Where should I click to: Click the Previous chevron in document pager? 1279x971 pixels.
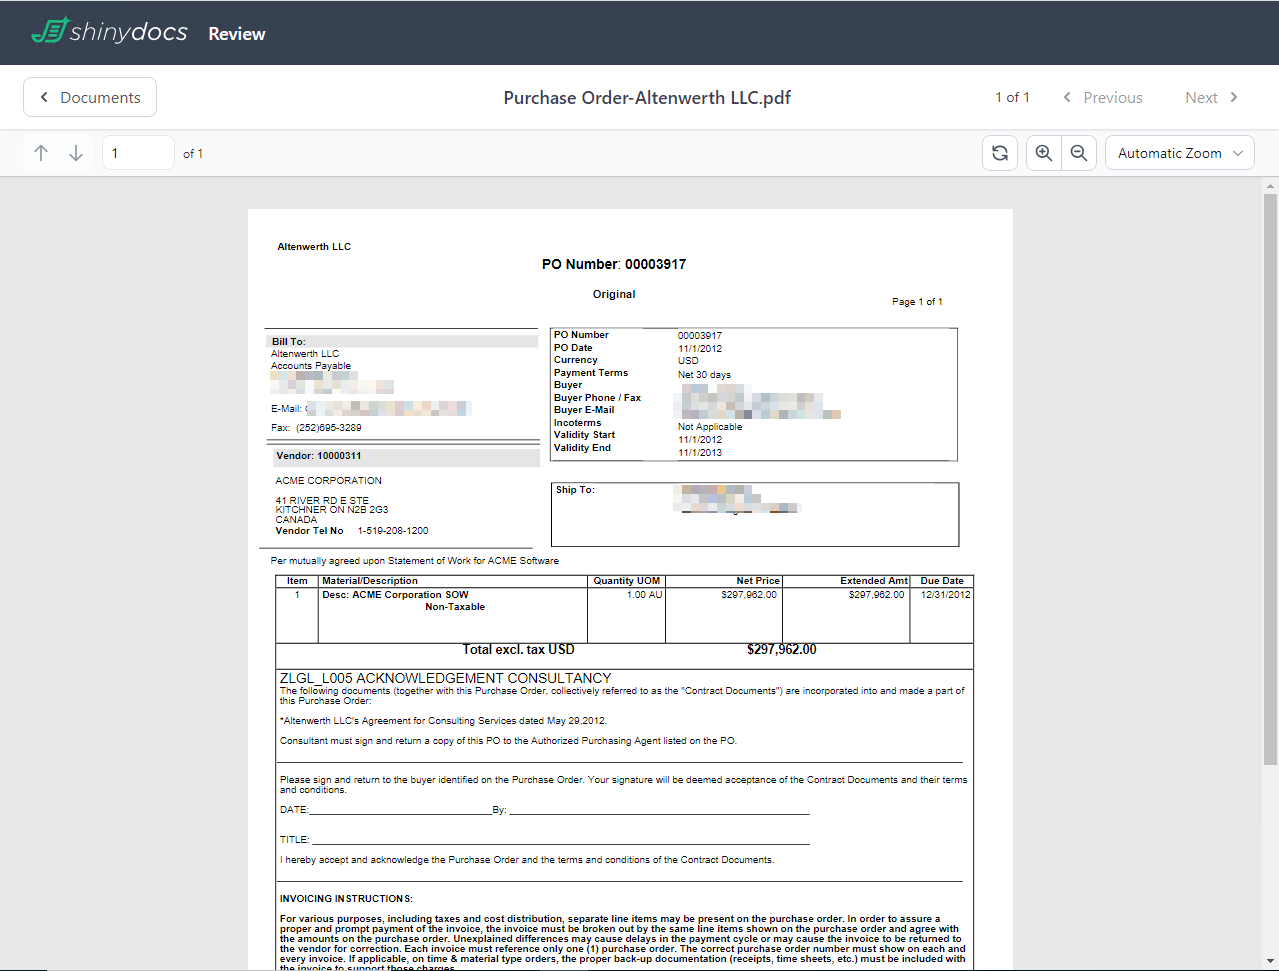coord(1070,97)
